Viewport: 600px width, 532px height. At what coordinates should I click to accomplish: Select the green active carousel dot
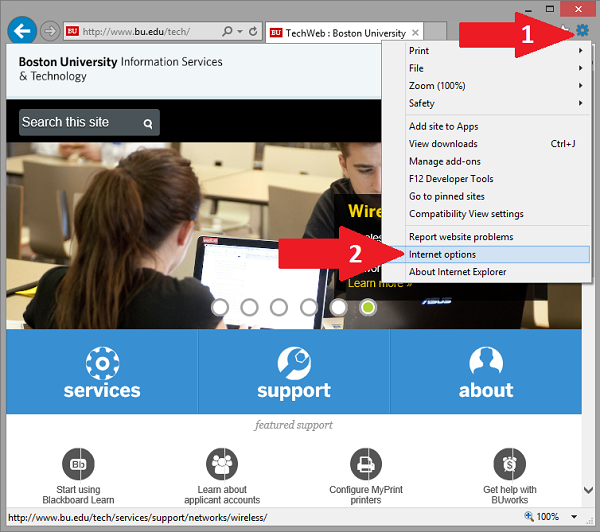click(368, 307)
